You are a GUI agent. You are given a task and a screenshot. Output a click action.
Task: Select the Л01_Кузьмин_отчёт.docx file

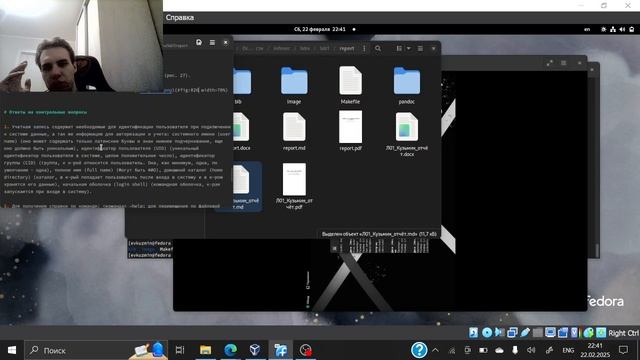point(407,127)
